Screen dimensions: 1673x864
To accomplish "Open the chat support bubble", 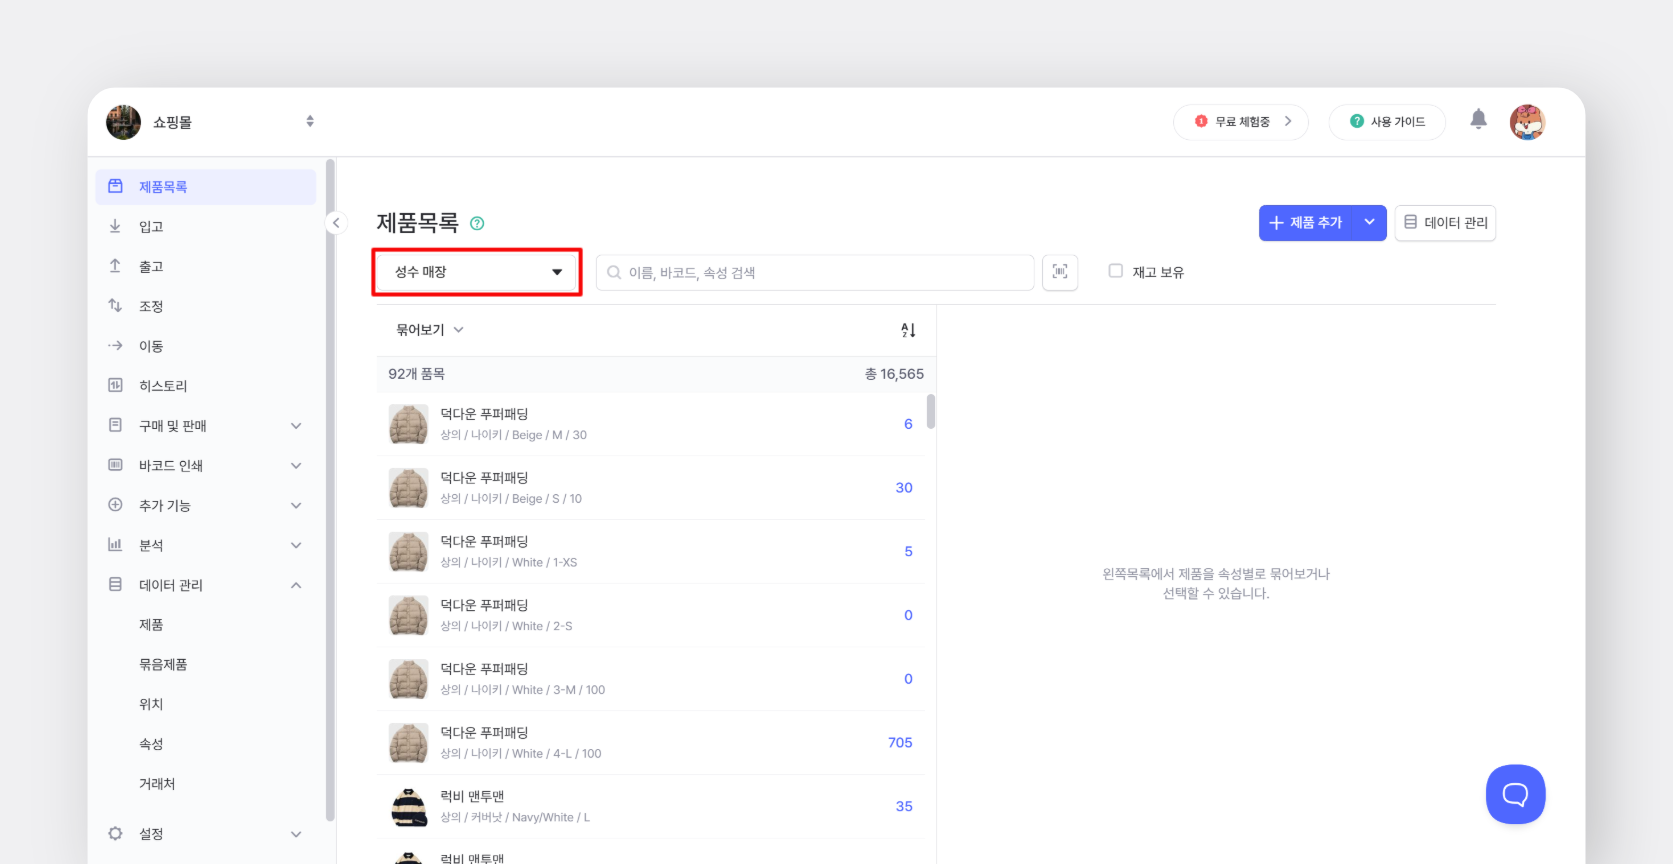I will (1515, 795).
